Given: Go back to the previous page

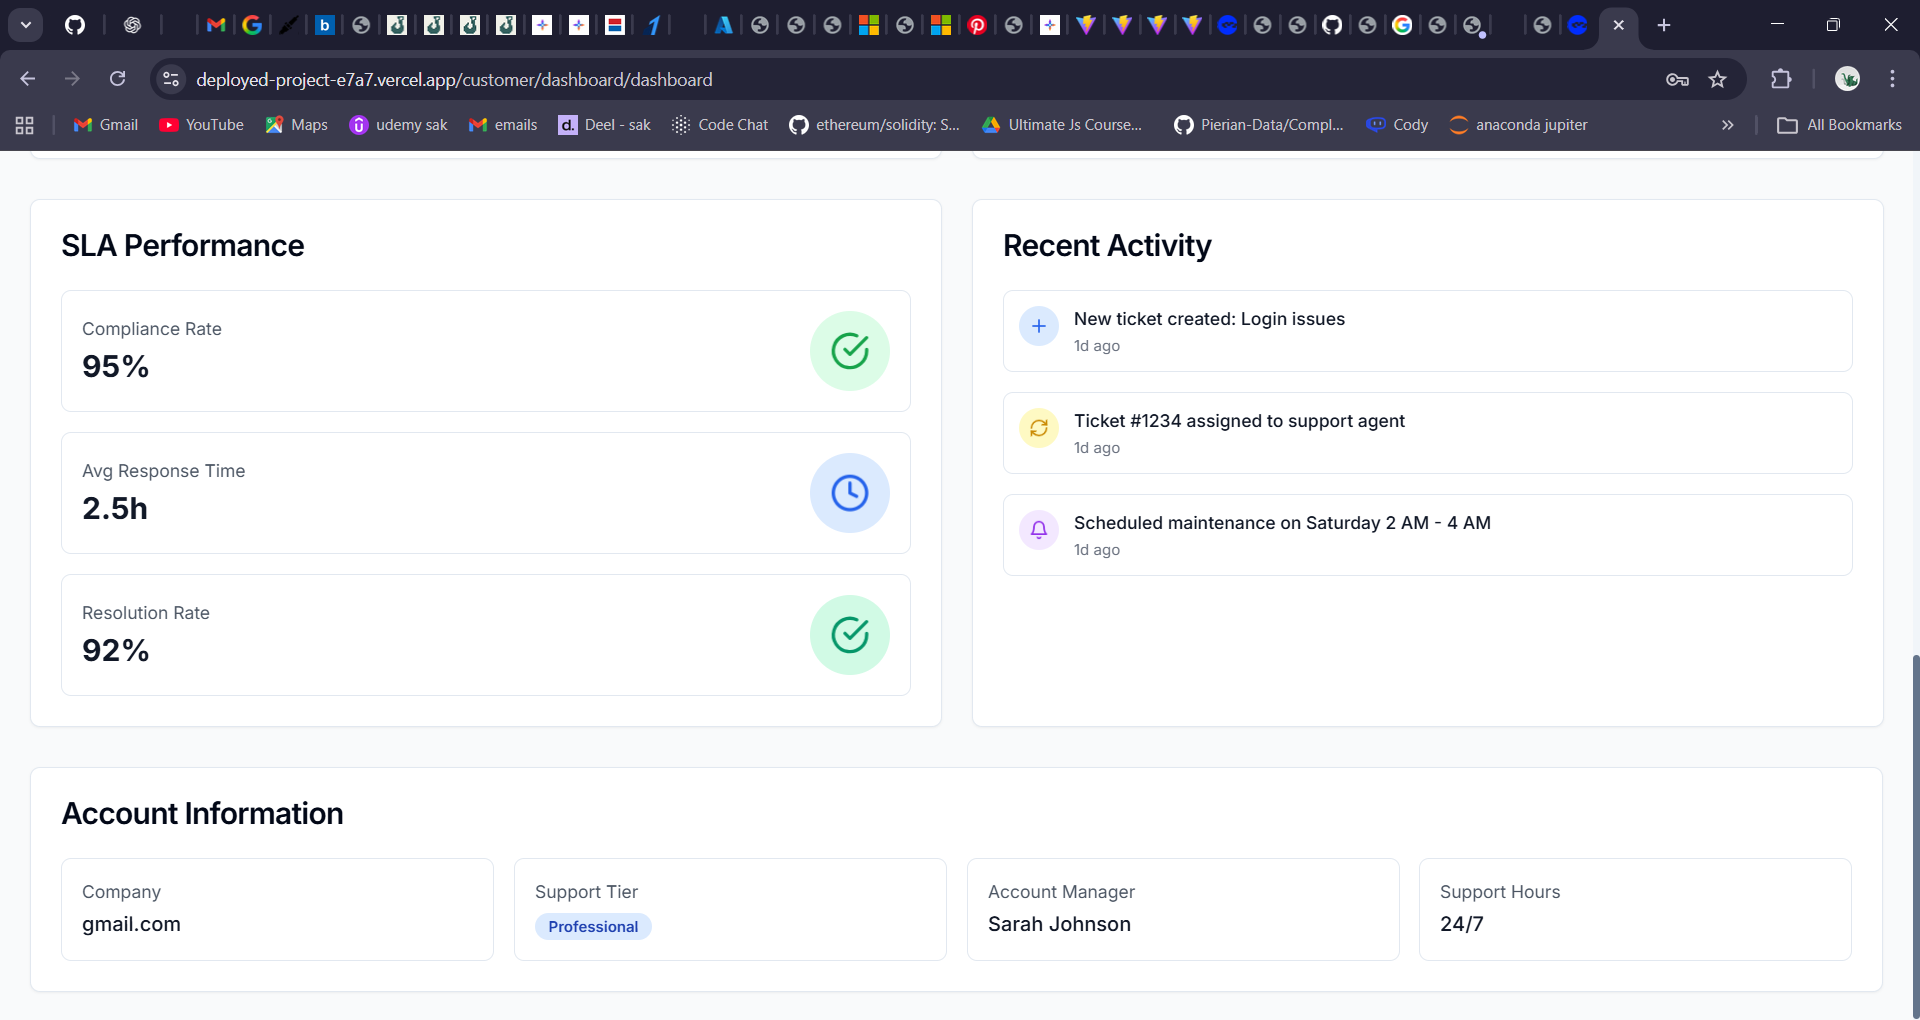Looking at the screenshot, I should pyautogui.click(x=28, y=79).
